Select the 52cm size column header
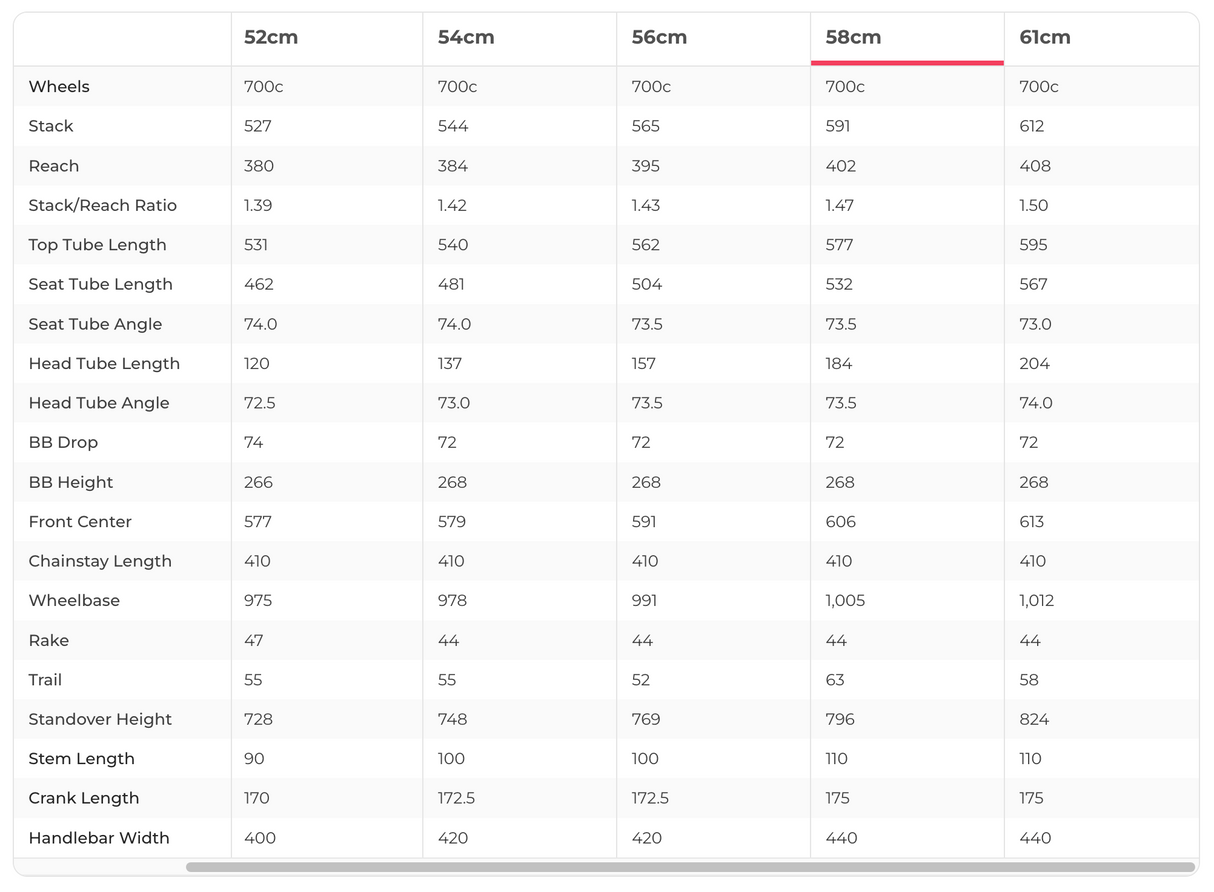Image resolution: width=1214 pixels, height=892 pixels. click(271, 38)
